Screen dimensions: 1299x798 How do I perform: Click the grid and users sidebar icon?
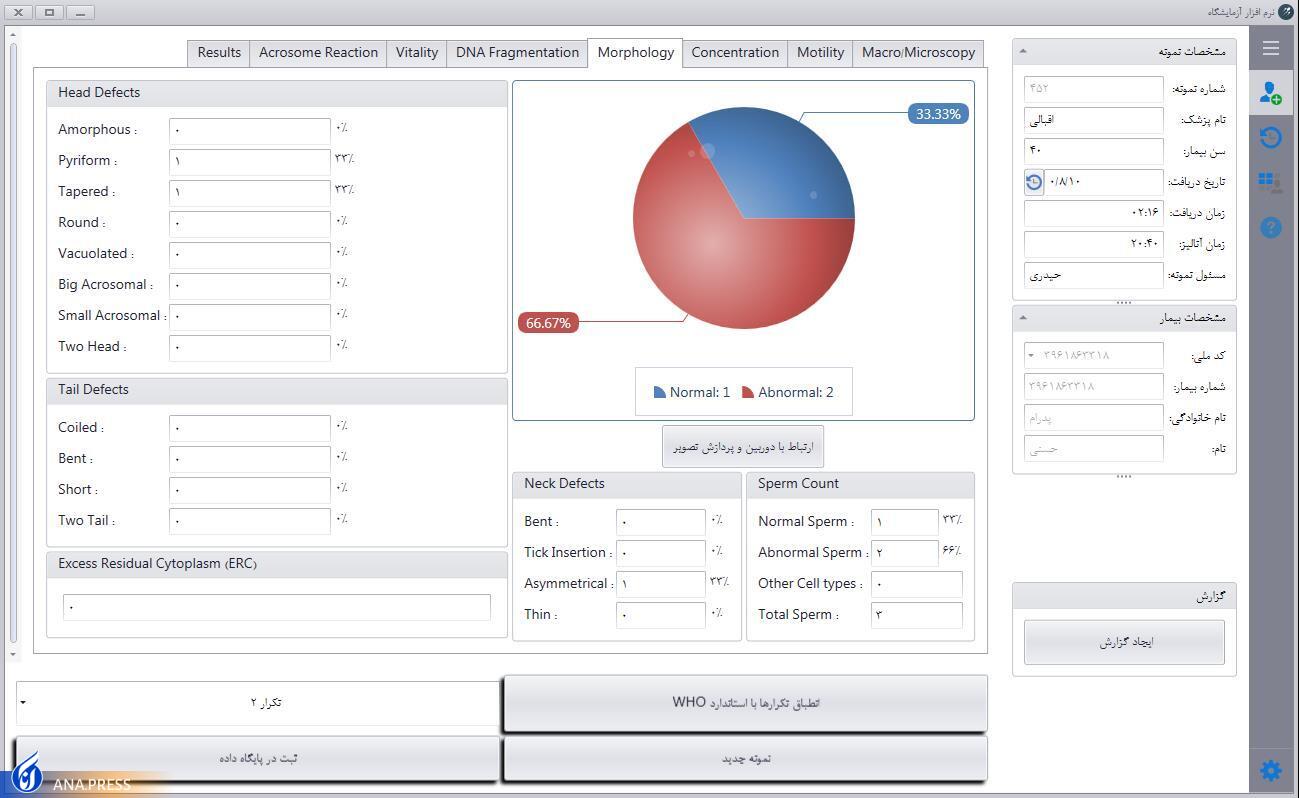point(1270,182)
